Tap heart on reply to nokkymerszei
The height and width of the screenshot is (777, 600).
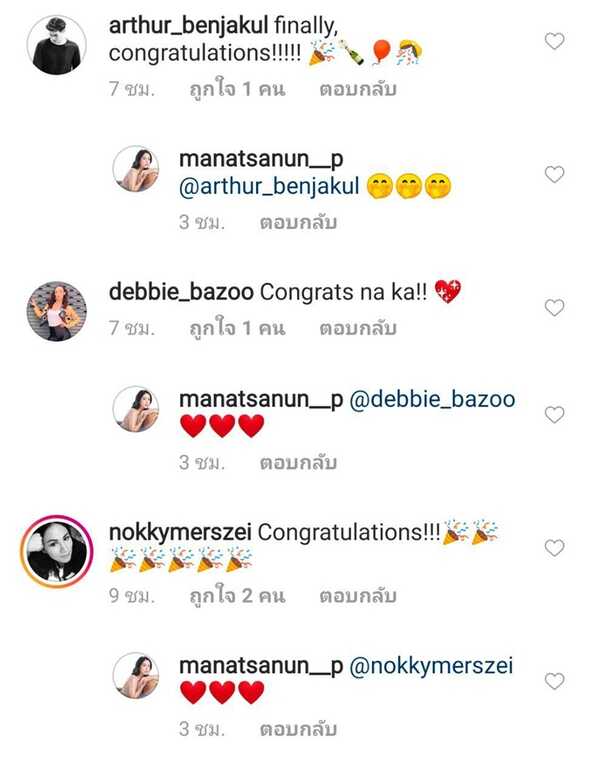554,681
